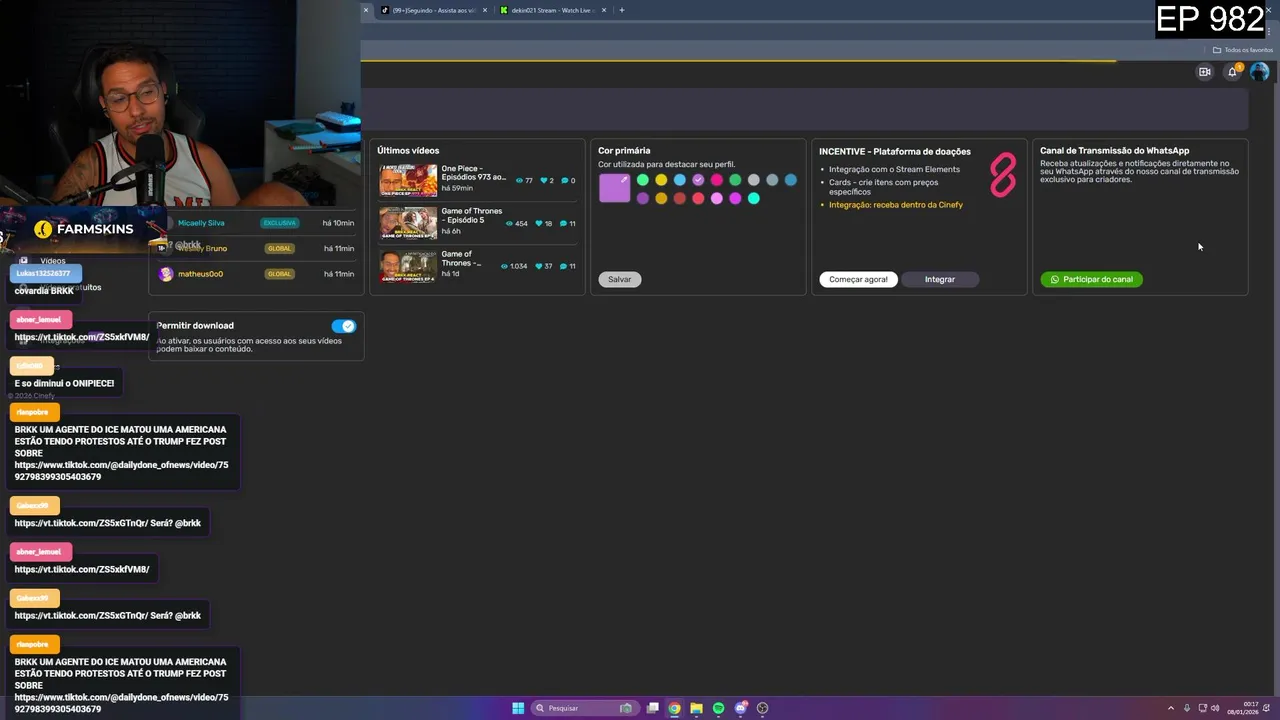Screen dimensions: 1280x720
Task: Click the microphone tray icon
Action: (1187, 708)
